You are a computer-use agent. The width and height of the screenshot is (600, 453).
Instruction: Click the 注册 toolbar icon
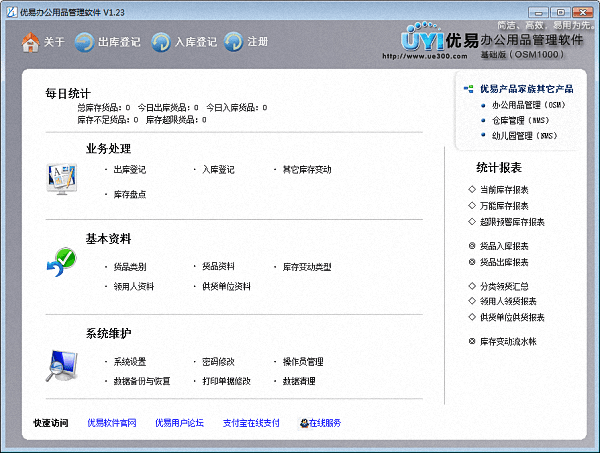233,42
